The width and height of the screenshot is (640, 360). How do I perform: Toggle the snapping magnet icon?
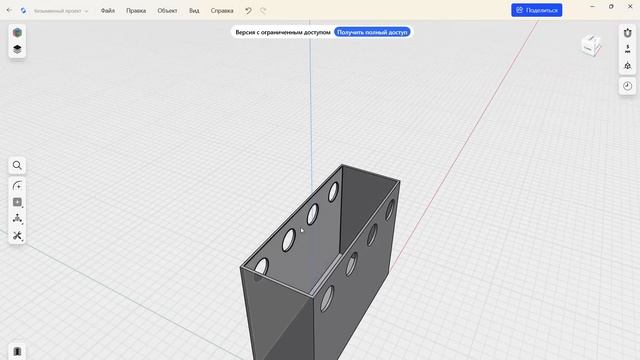pos(627,33)
